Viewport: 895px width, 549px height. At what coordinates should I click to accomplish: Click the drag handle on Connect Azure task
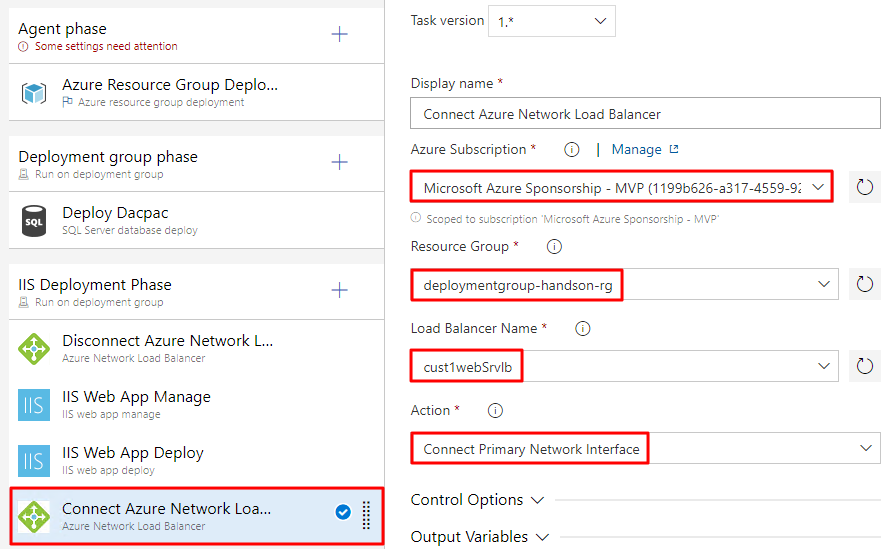pyautogui.click(x=366, y=515)
